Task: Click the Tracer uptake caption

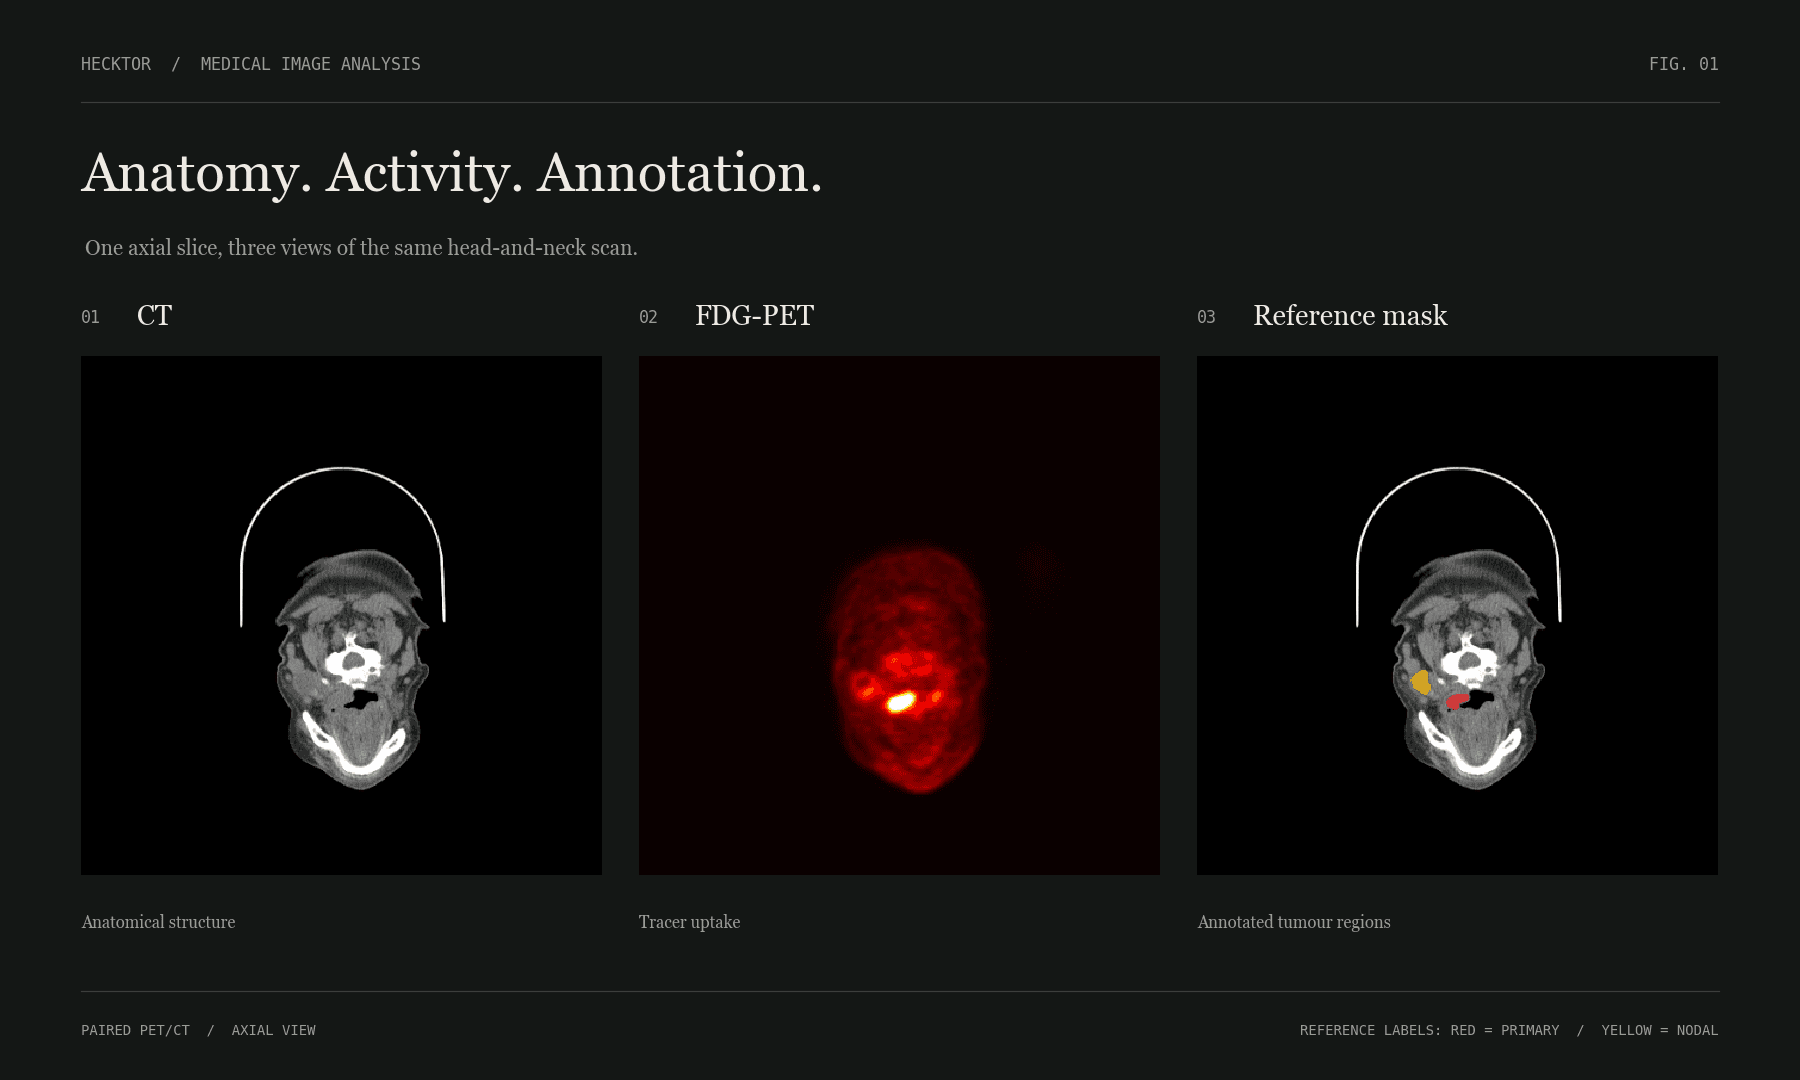Action: (689, 922)
